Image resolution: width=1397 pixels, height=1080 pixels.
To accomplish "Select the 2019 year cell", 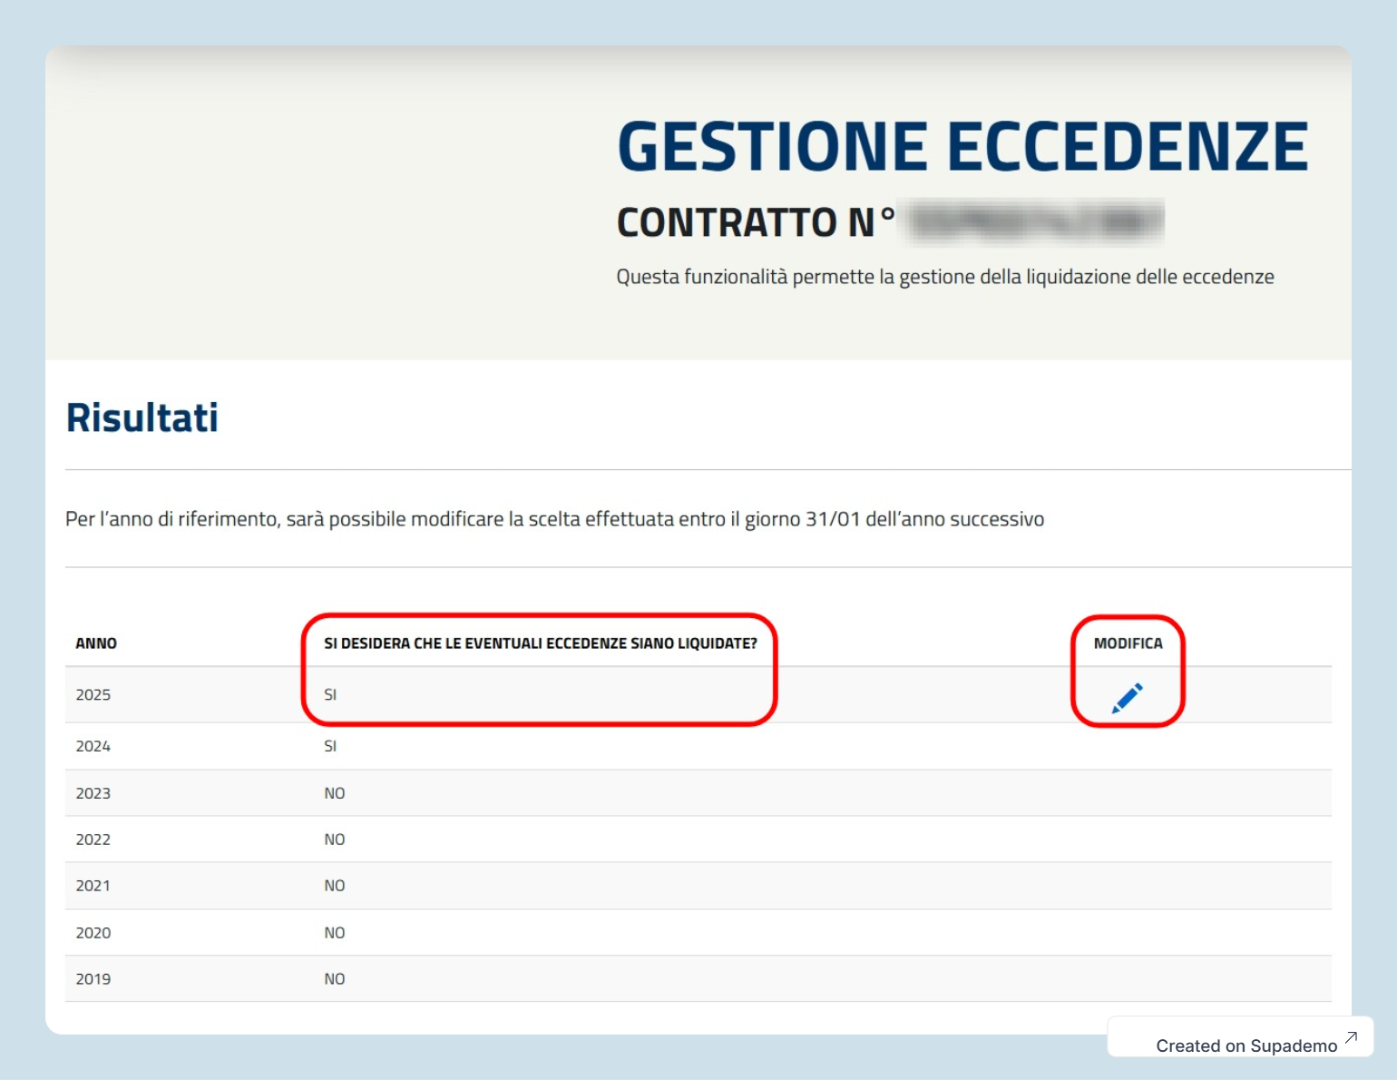I will 93,979.
